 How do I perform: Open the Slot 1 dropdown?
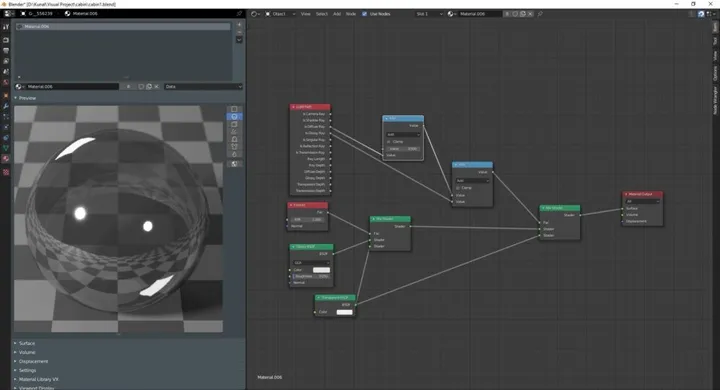pyautogui.click(x=429, y=14)
